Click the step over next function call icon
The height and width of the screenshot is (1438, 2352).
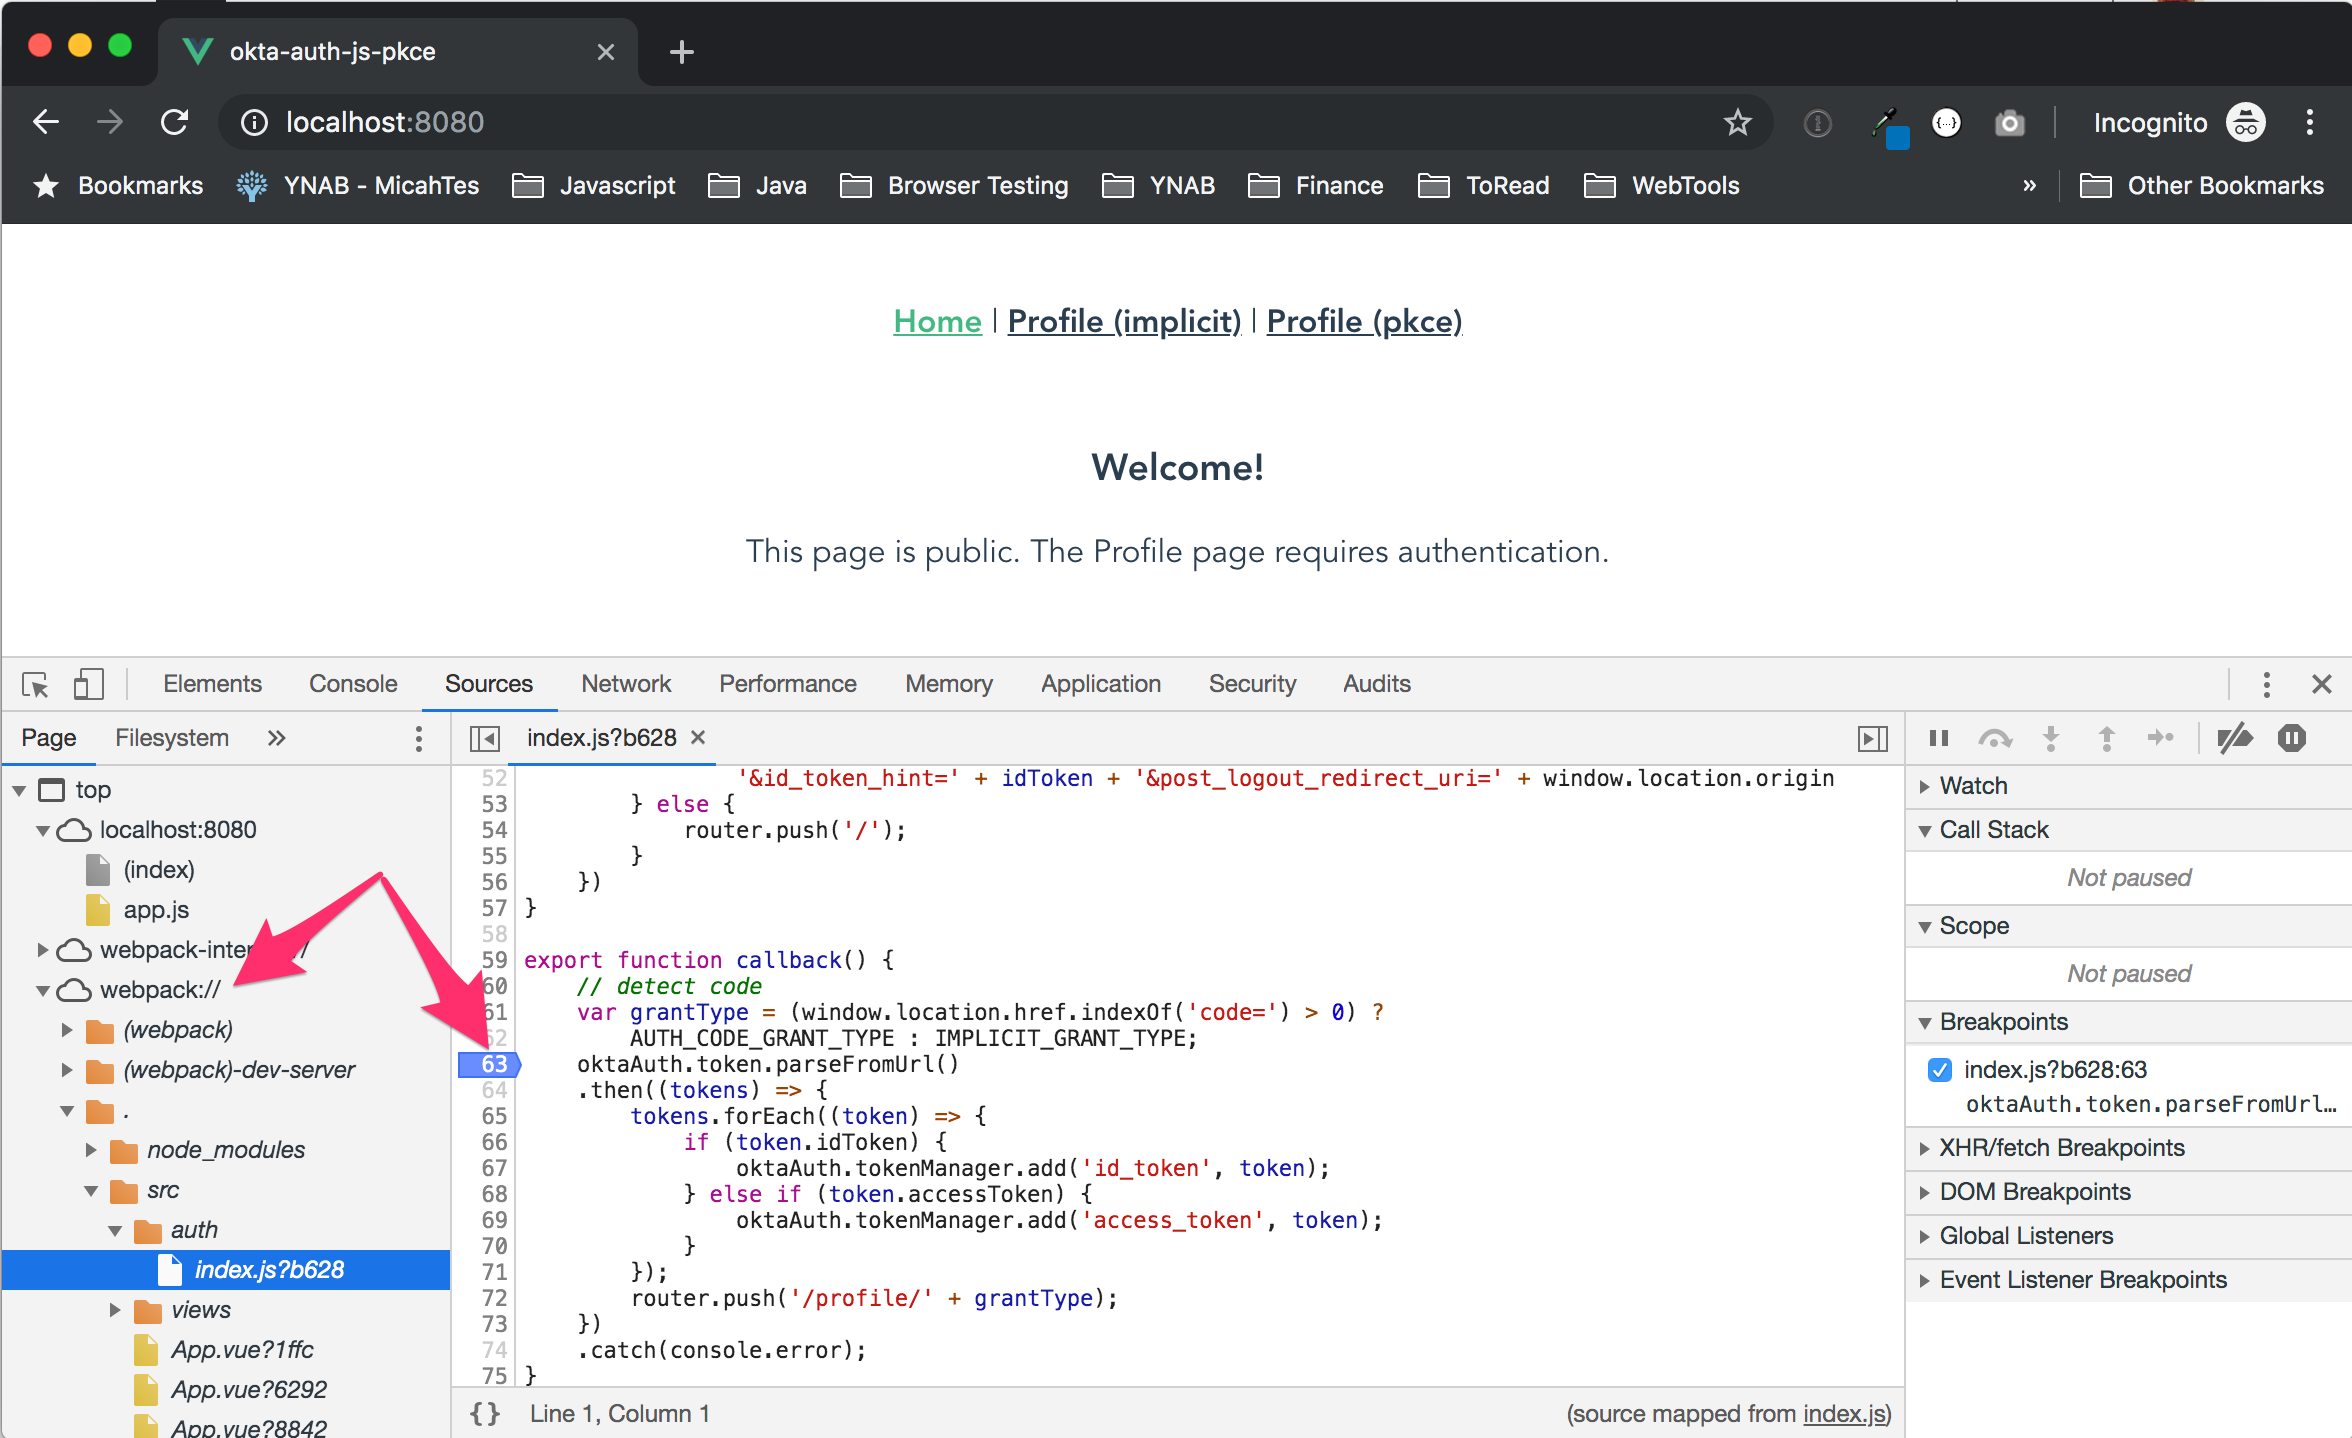[x=1996, y=738]
